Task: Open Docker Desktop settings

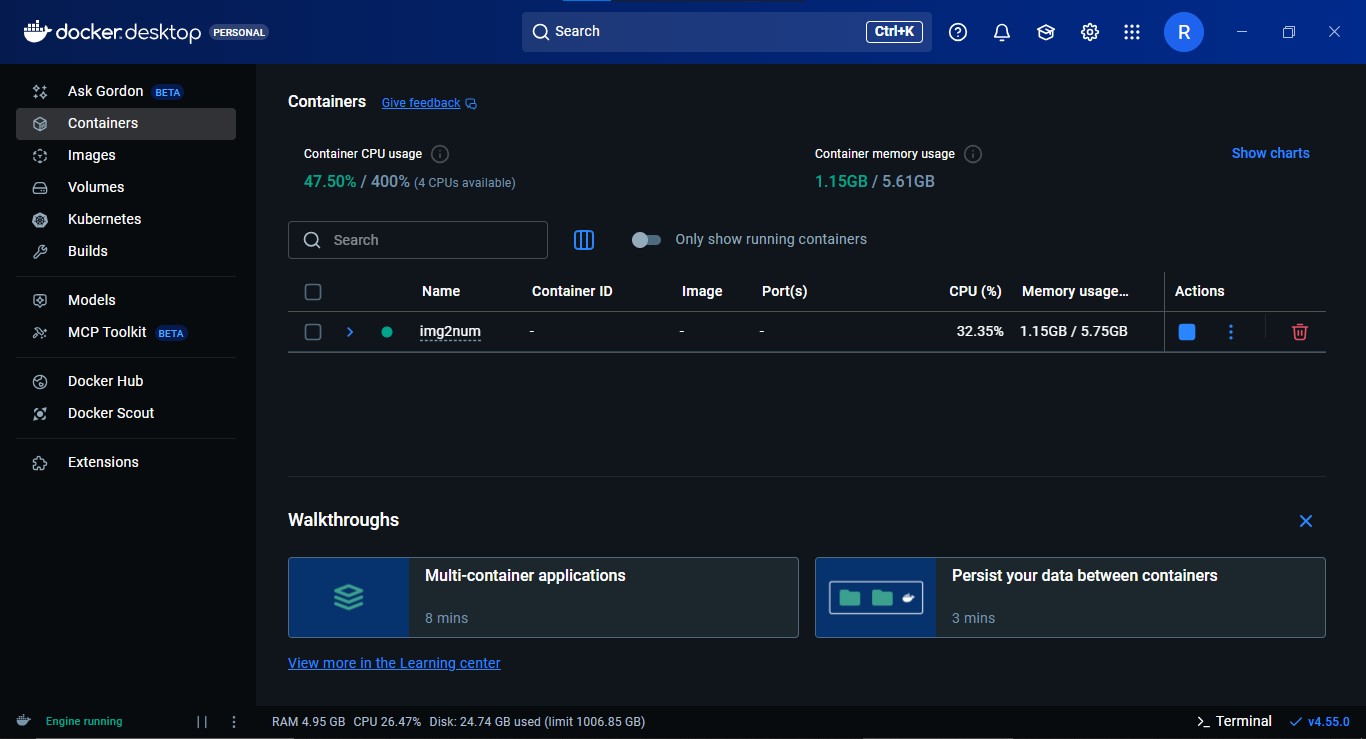Action: tap(1089, 31)
